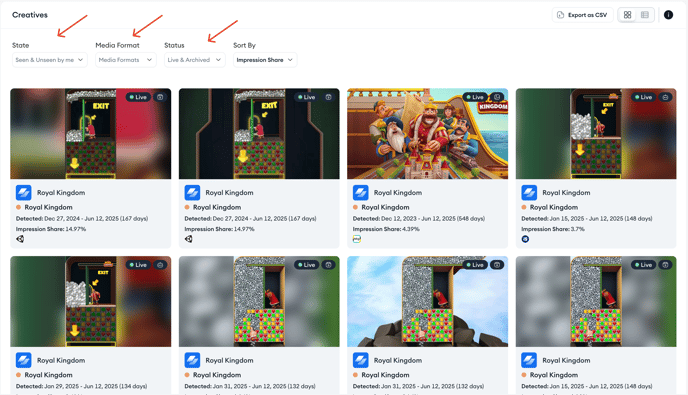The height and width of the screenshot is (395, 688).
Task: Click the 'Impression Share: 4.39%' text
Action: pos(386,229)
